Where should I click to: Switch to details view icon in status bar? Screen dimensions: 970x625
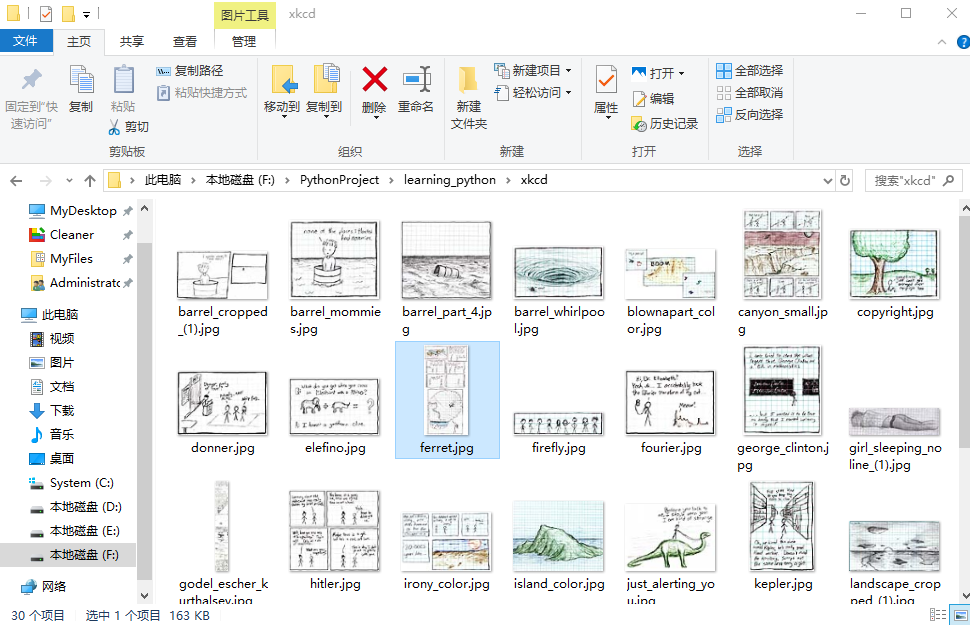[x=938, y=614]
